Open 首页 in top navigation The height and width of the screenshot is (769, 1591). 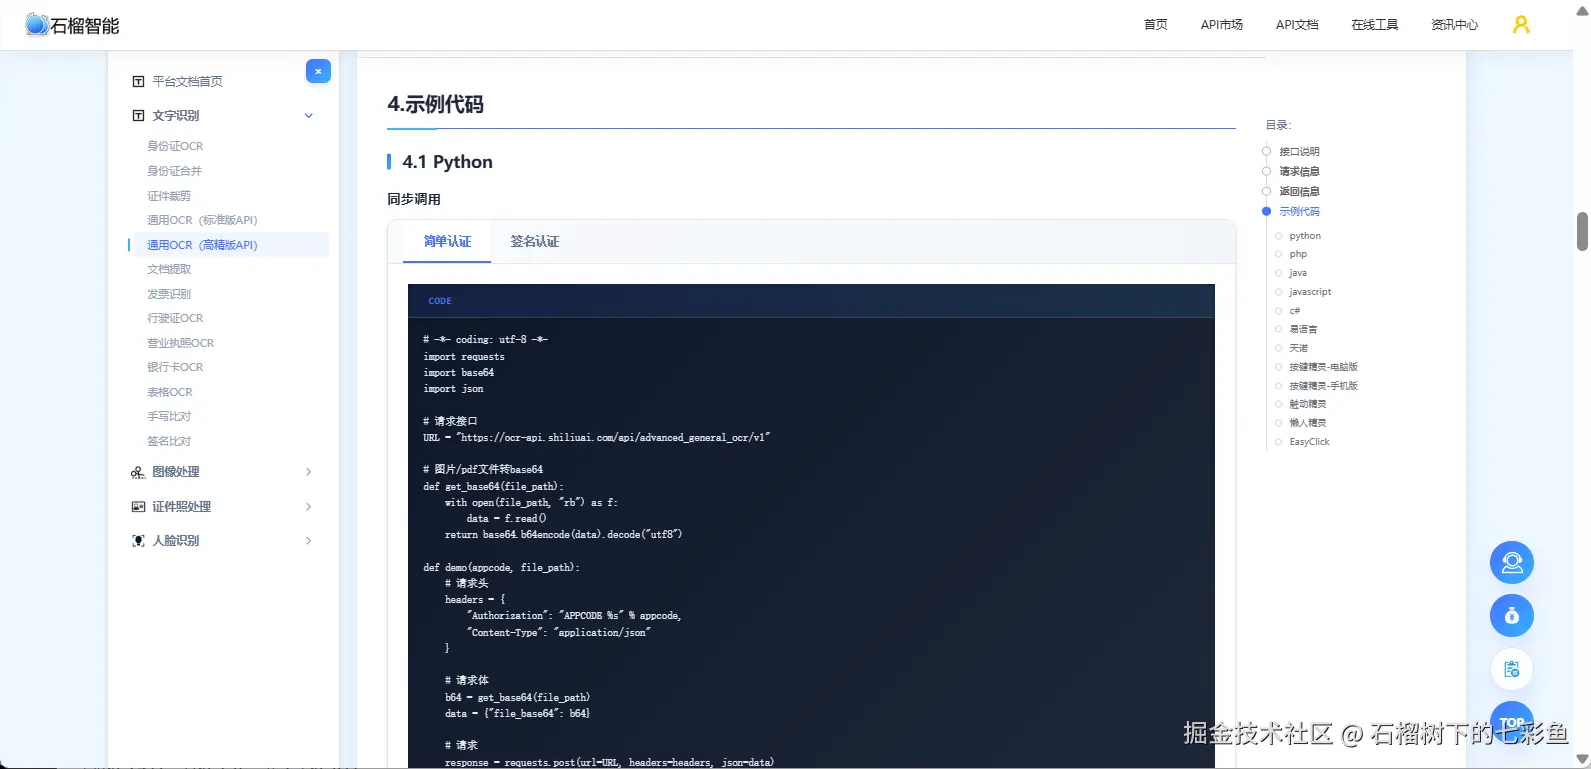coord(1156,25)
